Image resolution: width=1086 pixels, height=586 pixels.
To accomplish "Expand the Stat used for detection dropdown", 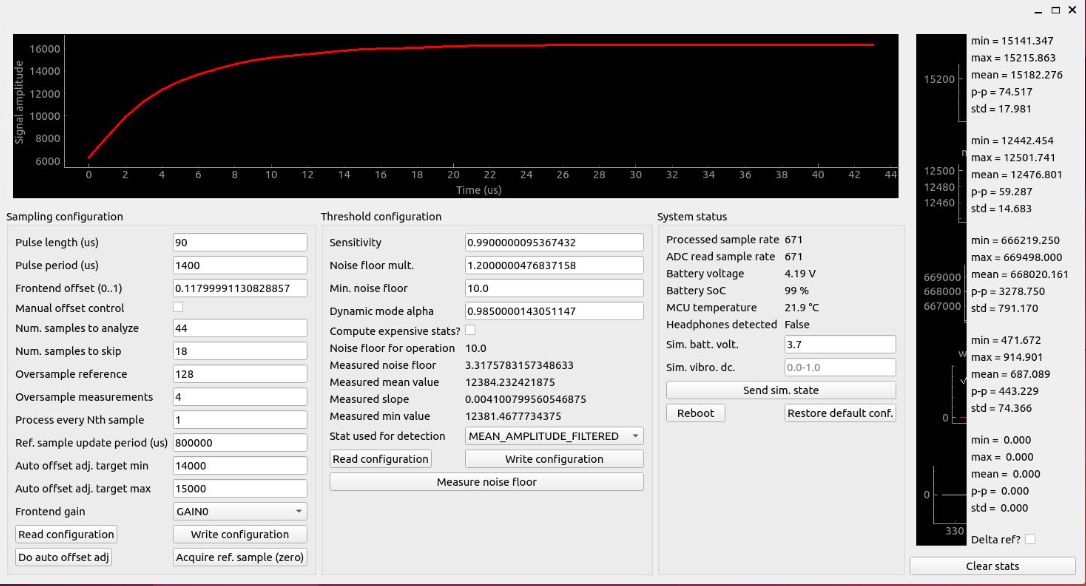I will tap(554, 436).
